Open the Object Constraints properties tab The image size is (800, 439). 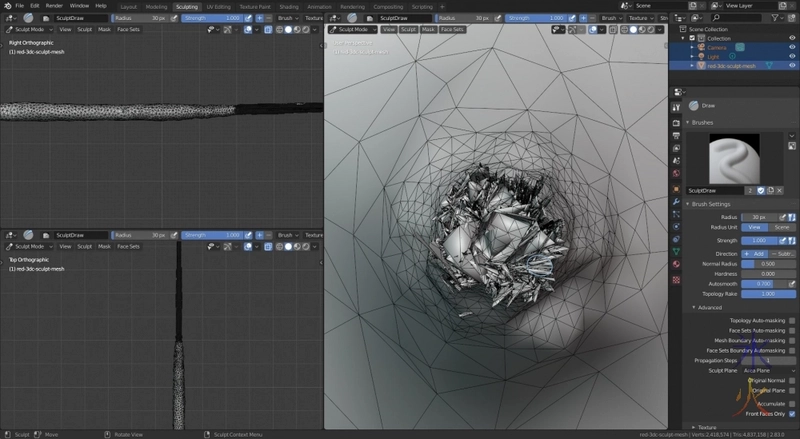[x=676, y=239]
